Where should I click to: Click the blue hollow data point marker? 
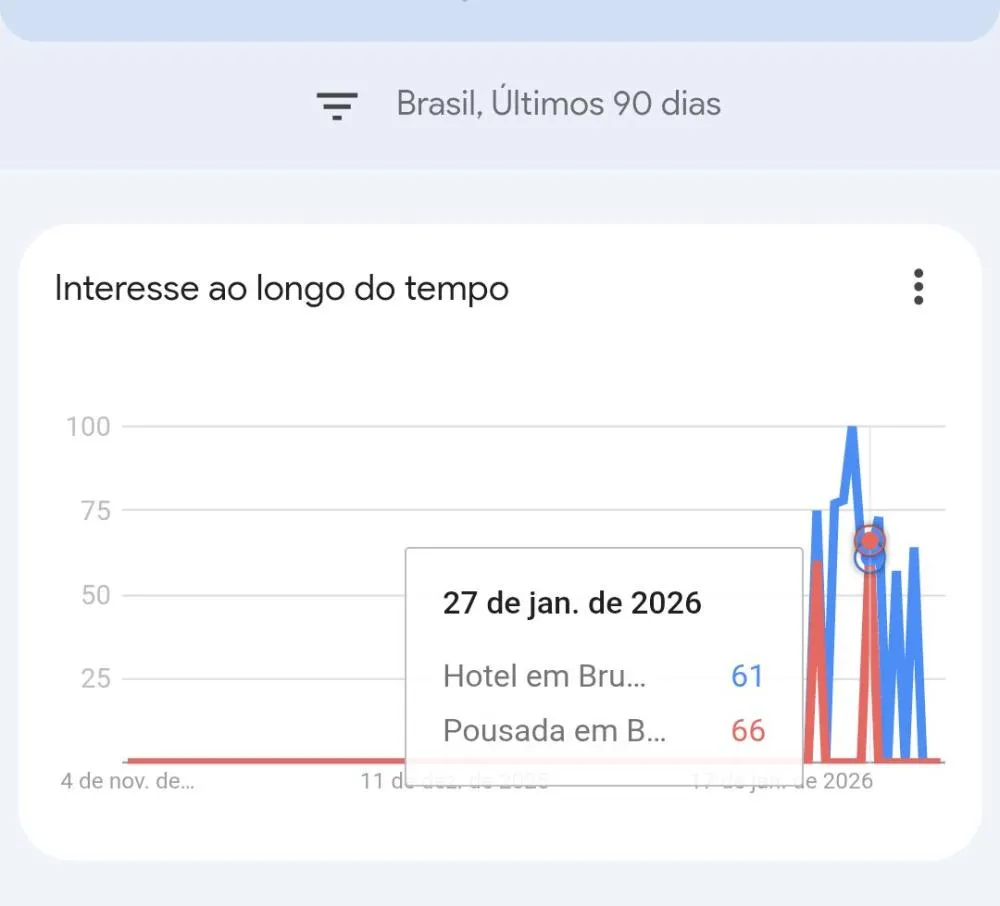870,560
